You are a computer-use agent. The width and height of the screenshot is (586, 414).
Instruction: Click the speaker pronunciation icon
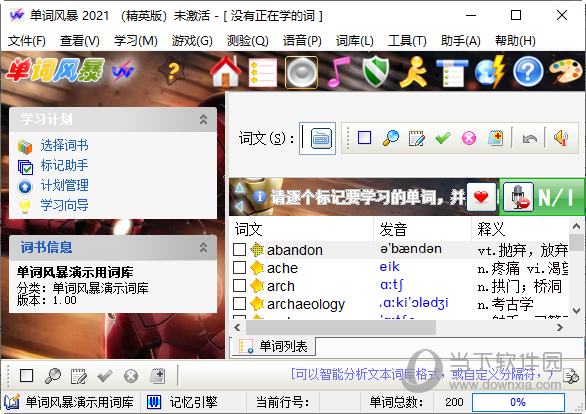coord(561,138)
